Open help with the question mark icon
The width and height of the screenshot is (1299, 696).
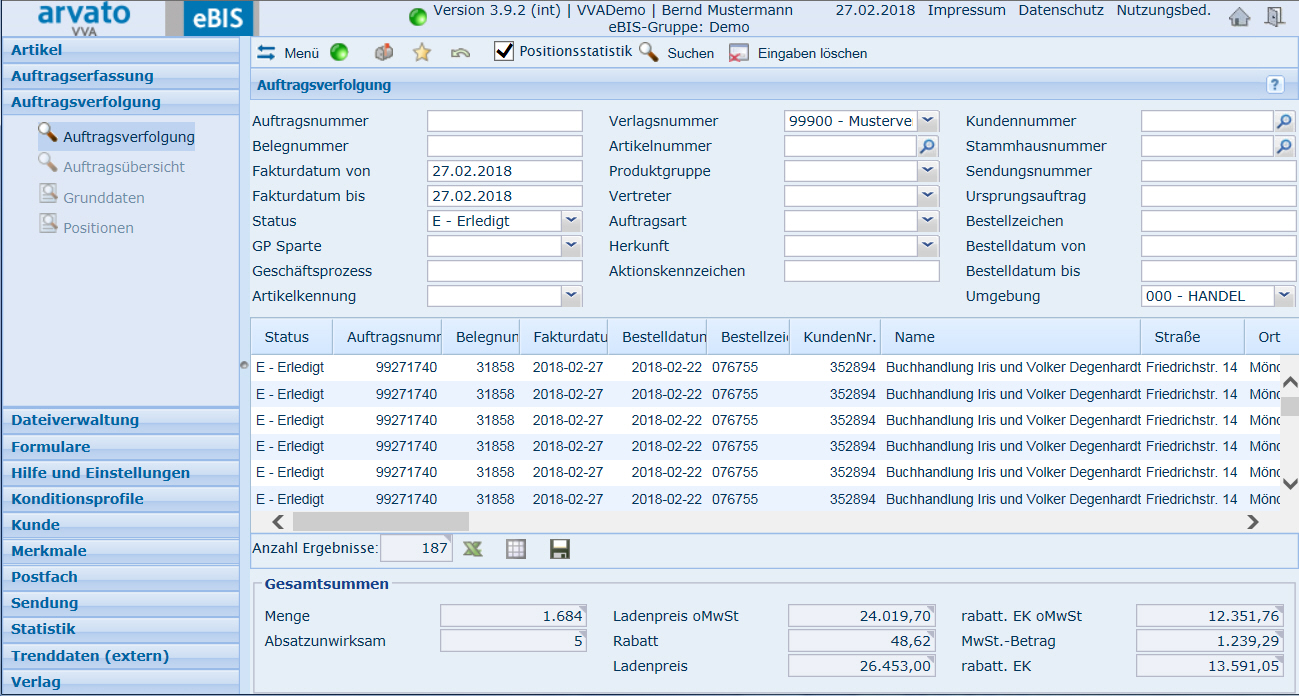click(x=1275, y=85)
